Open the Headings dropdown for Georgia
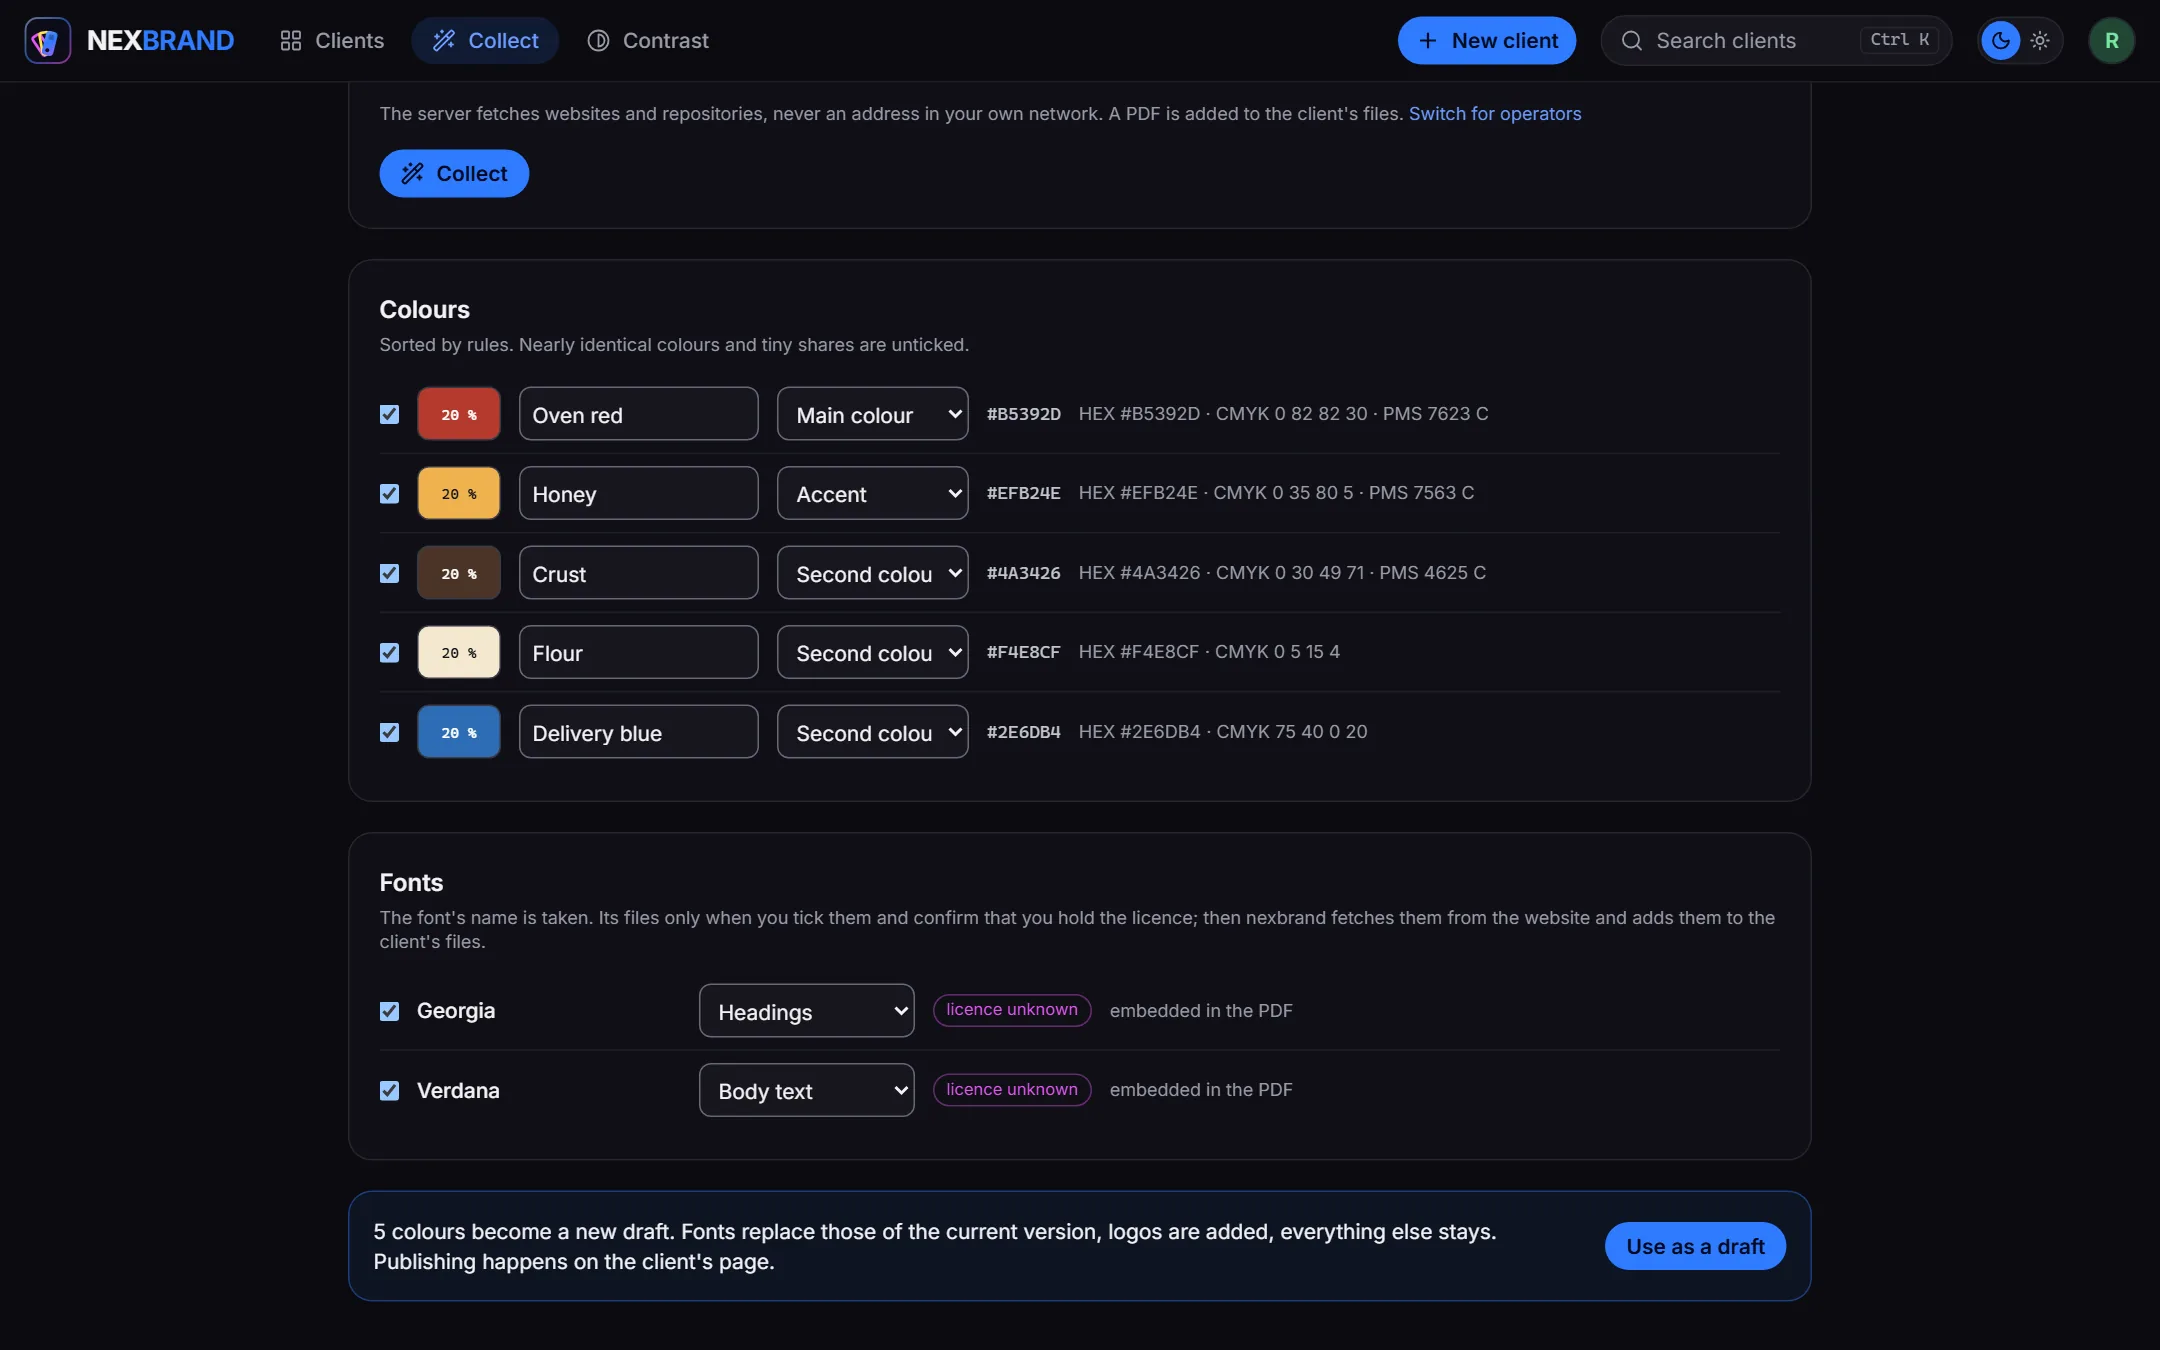Screen dimensions: 2160x1350 pyautogui.click(x=806, y=1011)
